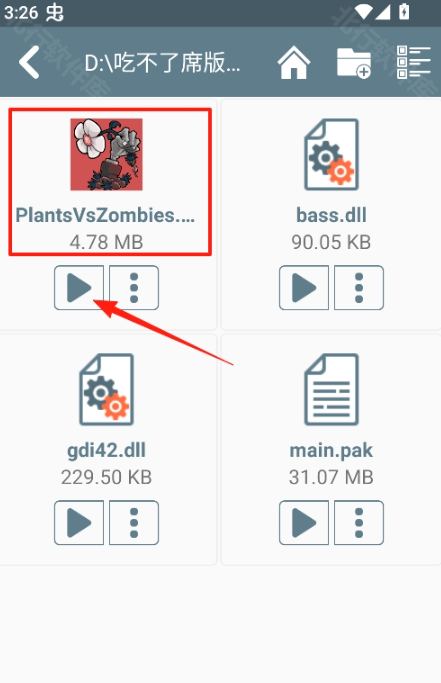Select the PlantsVsZombies game icon thumbnail
This screenshot has height=683, width=441.
tap(106, 154)
